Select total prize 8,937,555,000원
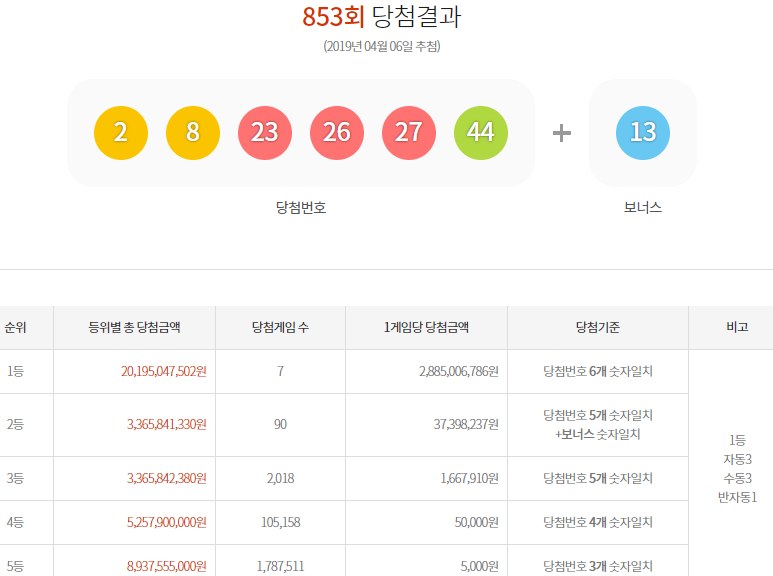Screen dimensions: 773x576 click(167, 566)
